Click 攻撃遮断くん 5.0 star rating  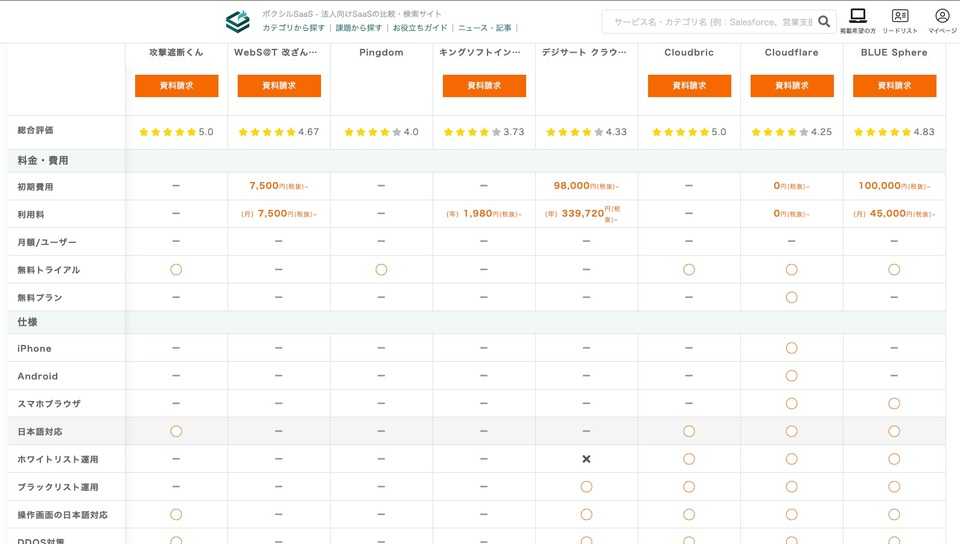(x=176, y=132)
